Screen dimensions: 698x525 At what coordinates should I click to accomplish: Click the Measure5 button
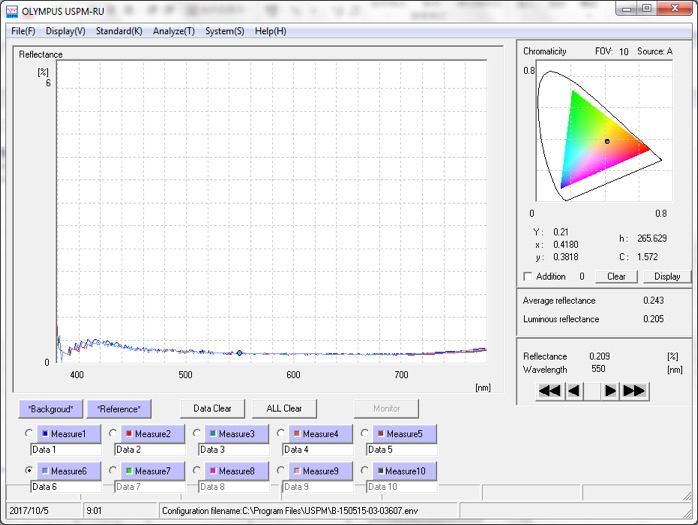[x=406, y=434]
